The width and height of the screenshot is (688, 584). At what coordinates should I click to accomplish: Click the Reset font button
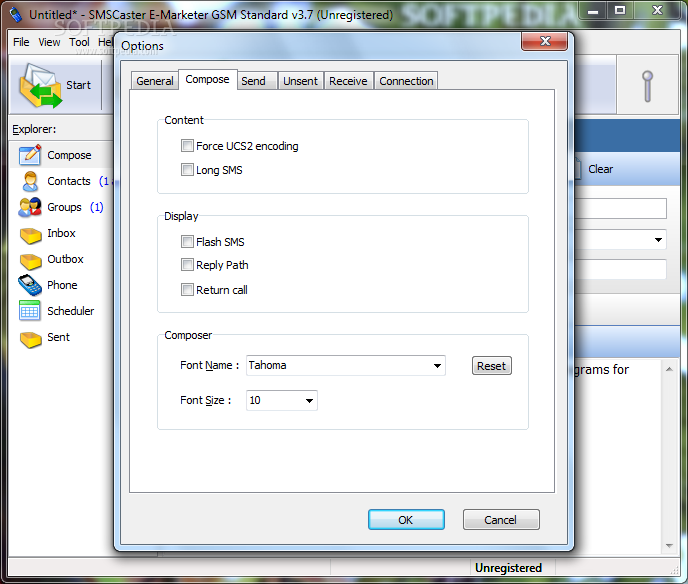pos(491,366)
